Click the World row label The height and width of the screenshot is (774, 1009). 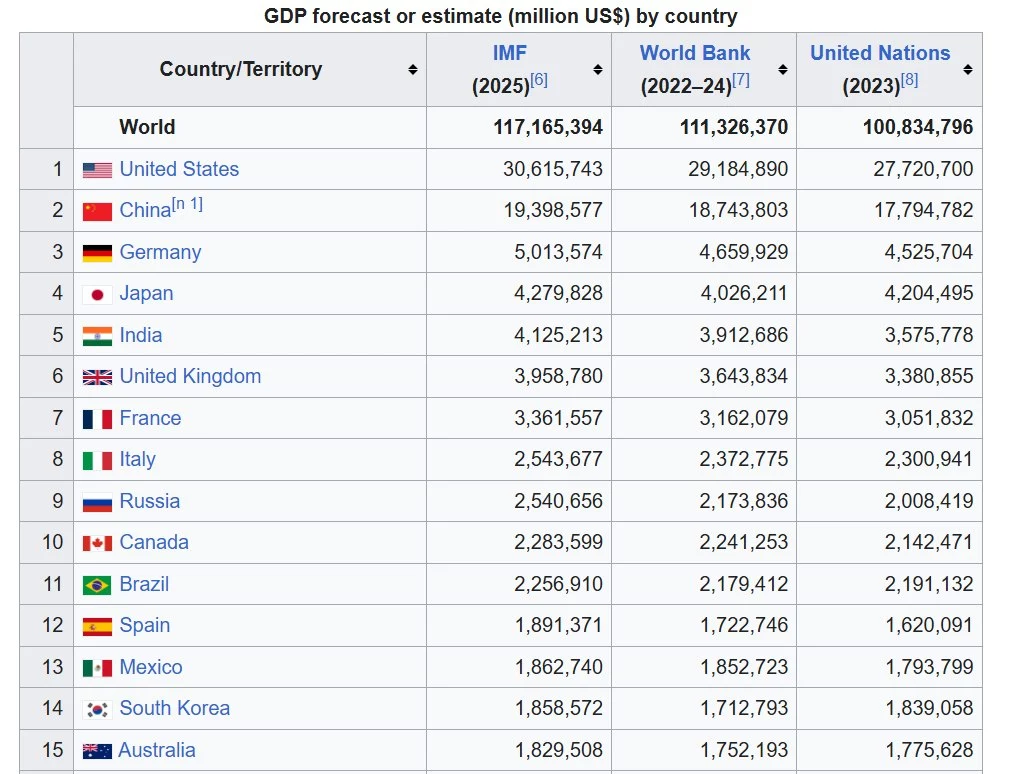point(147,127)
